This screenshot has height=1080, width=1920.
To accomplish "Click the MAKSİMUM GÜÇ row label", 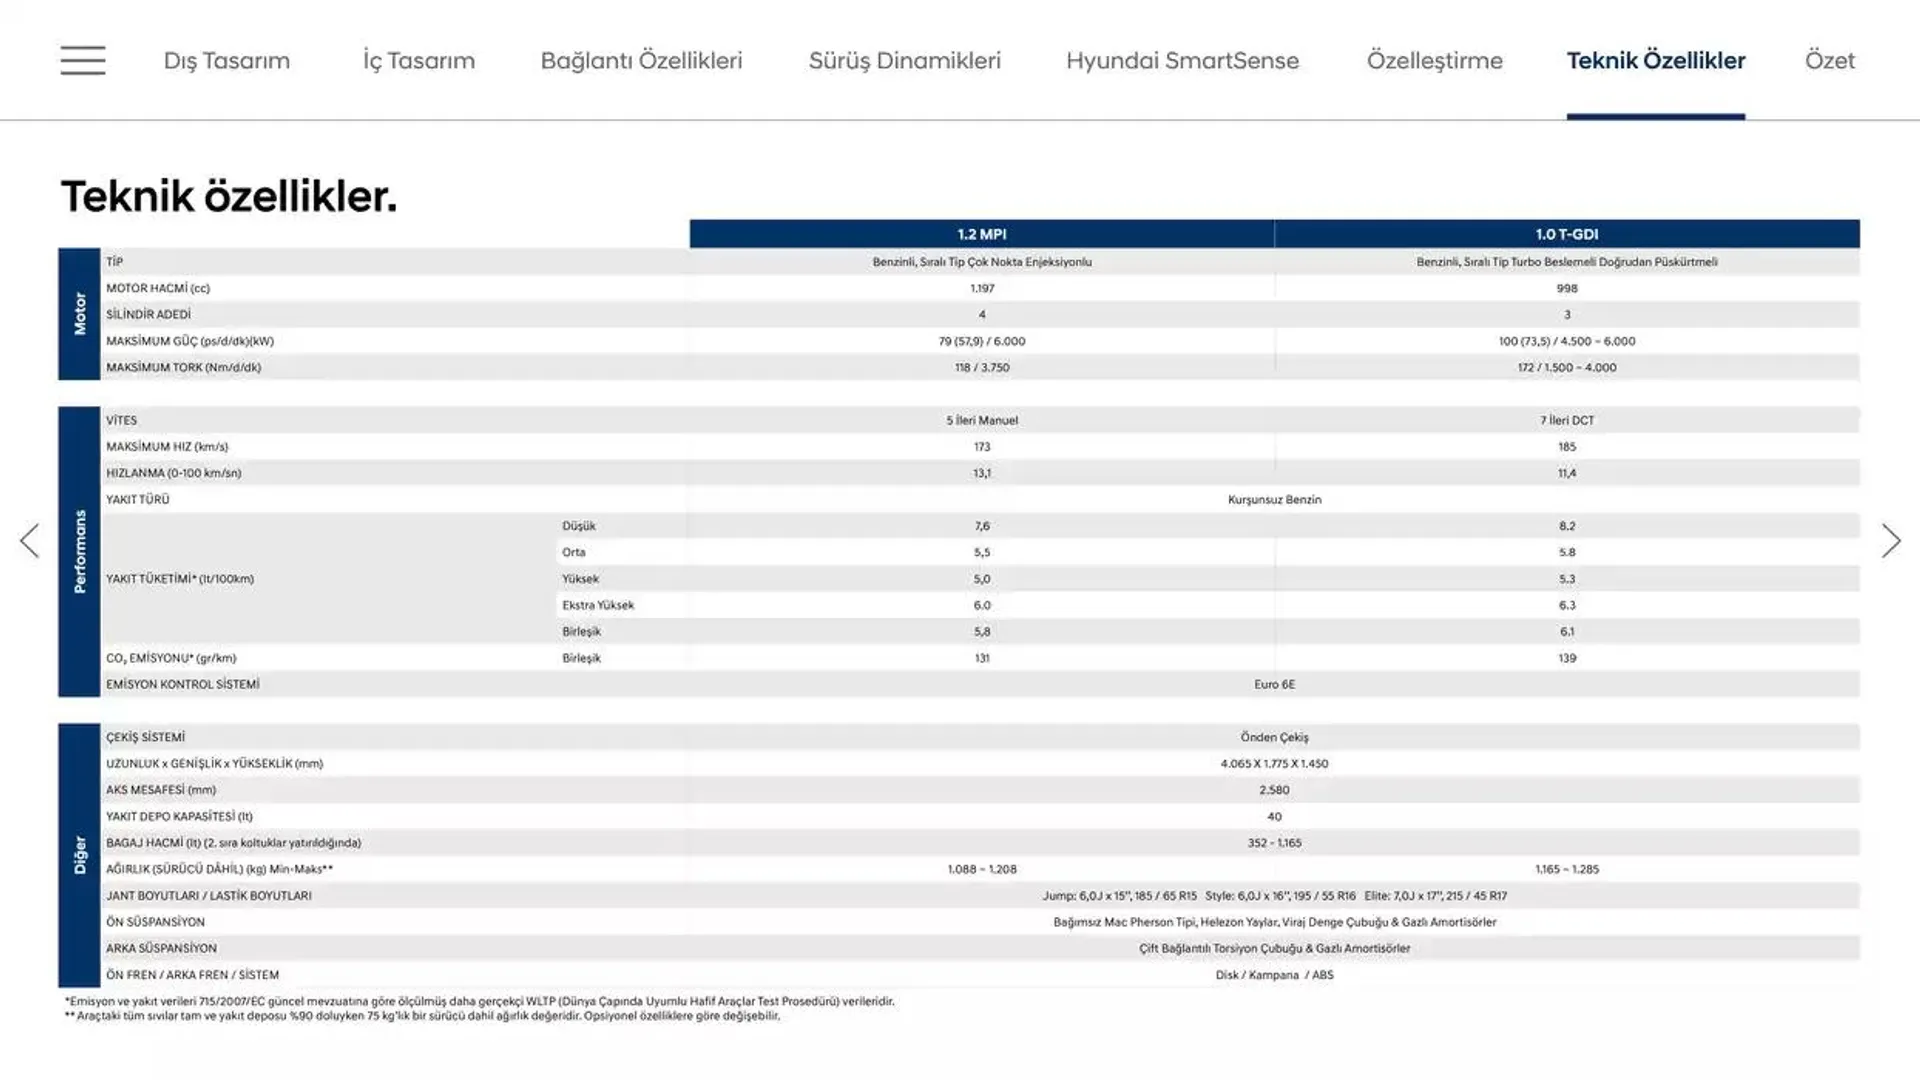I will click(x=190, y=341).
